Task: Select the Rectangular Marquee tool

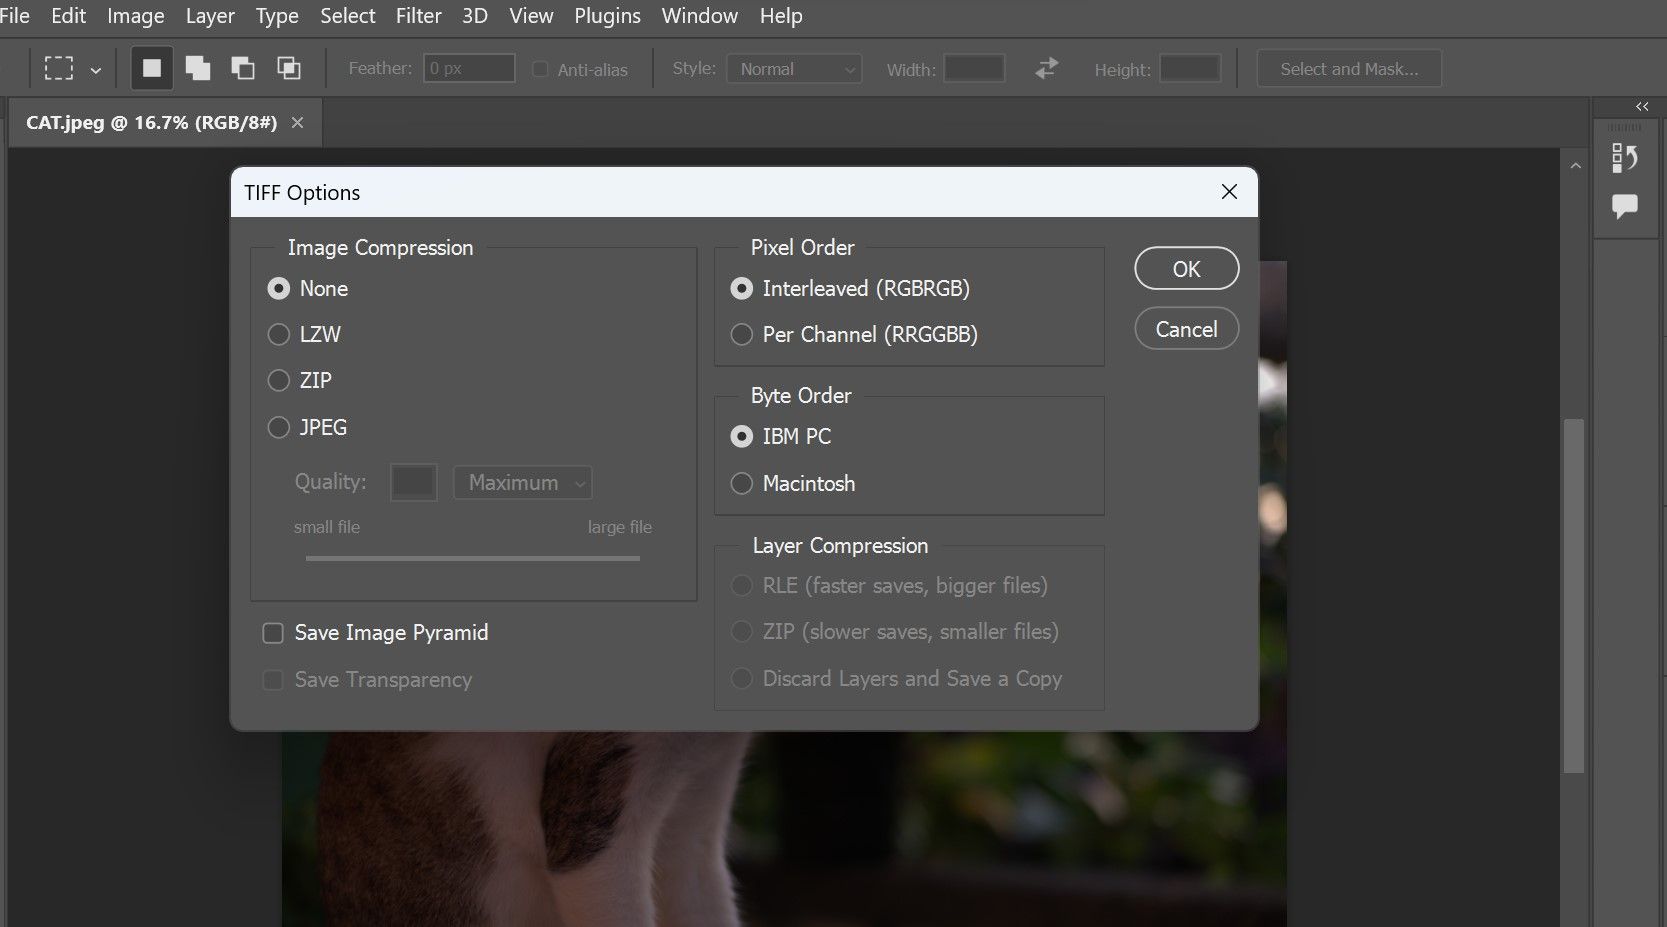Action: pyautogui.click(x=58, y=67)
